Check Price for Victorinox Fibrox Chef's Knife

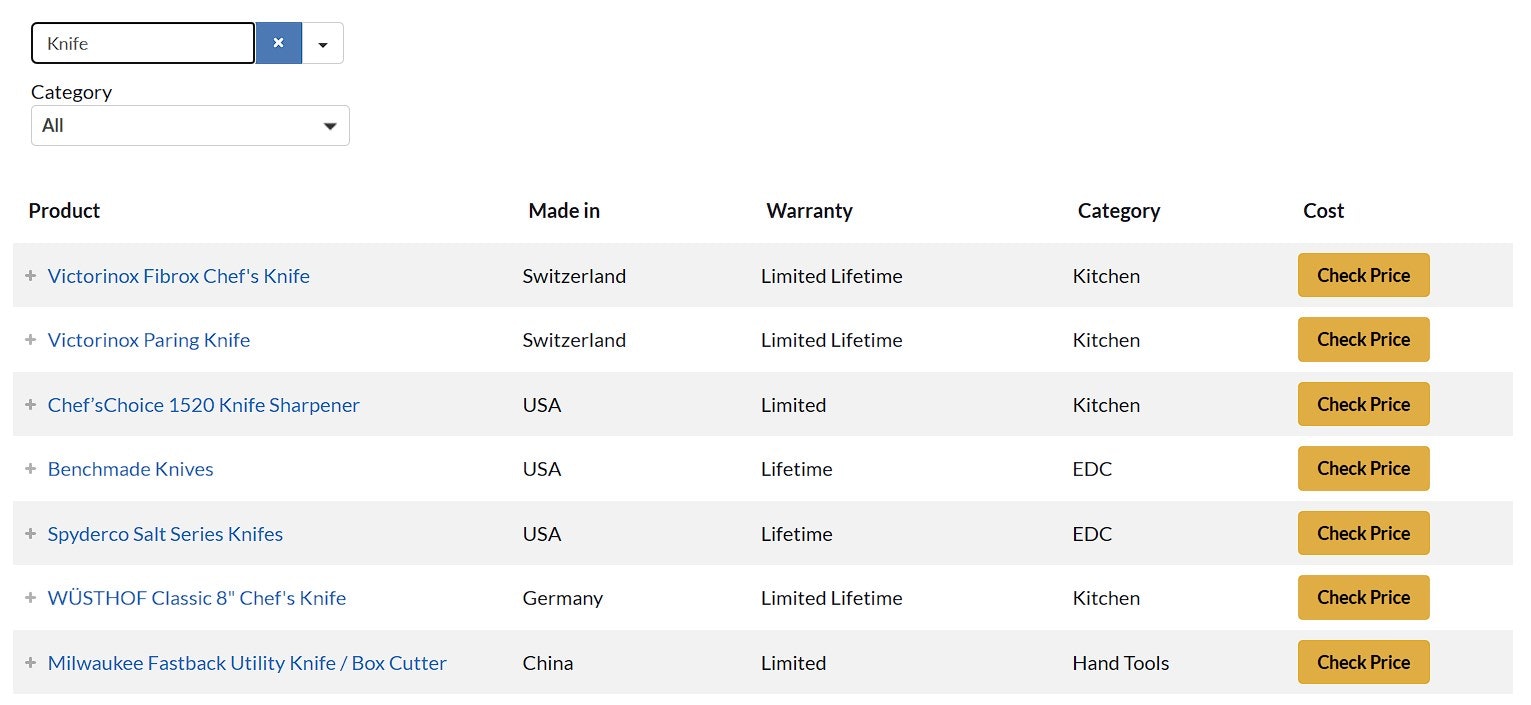pyautogui.click(x=1363, y=275)
